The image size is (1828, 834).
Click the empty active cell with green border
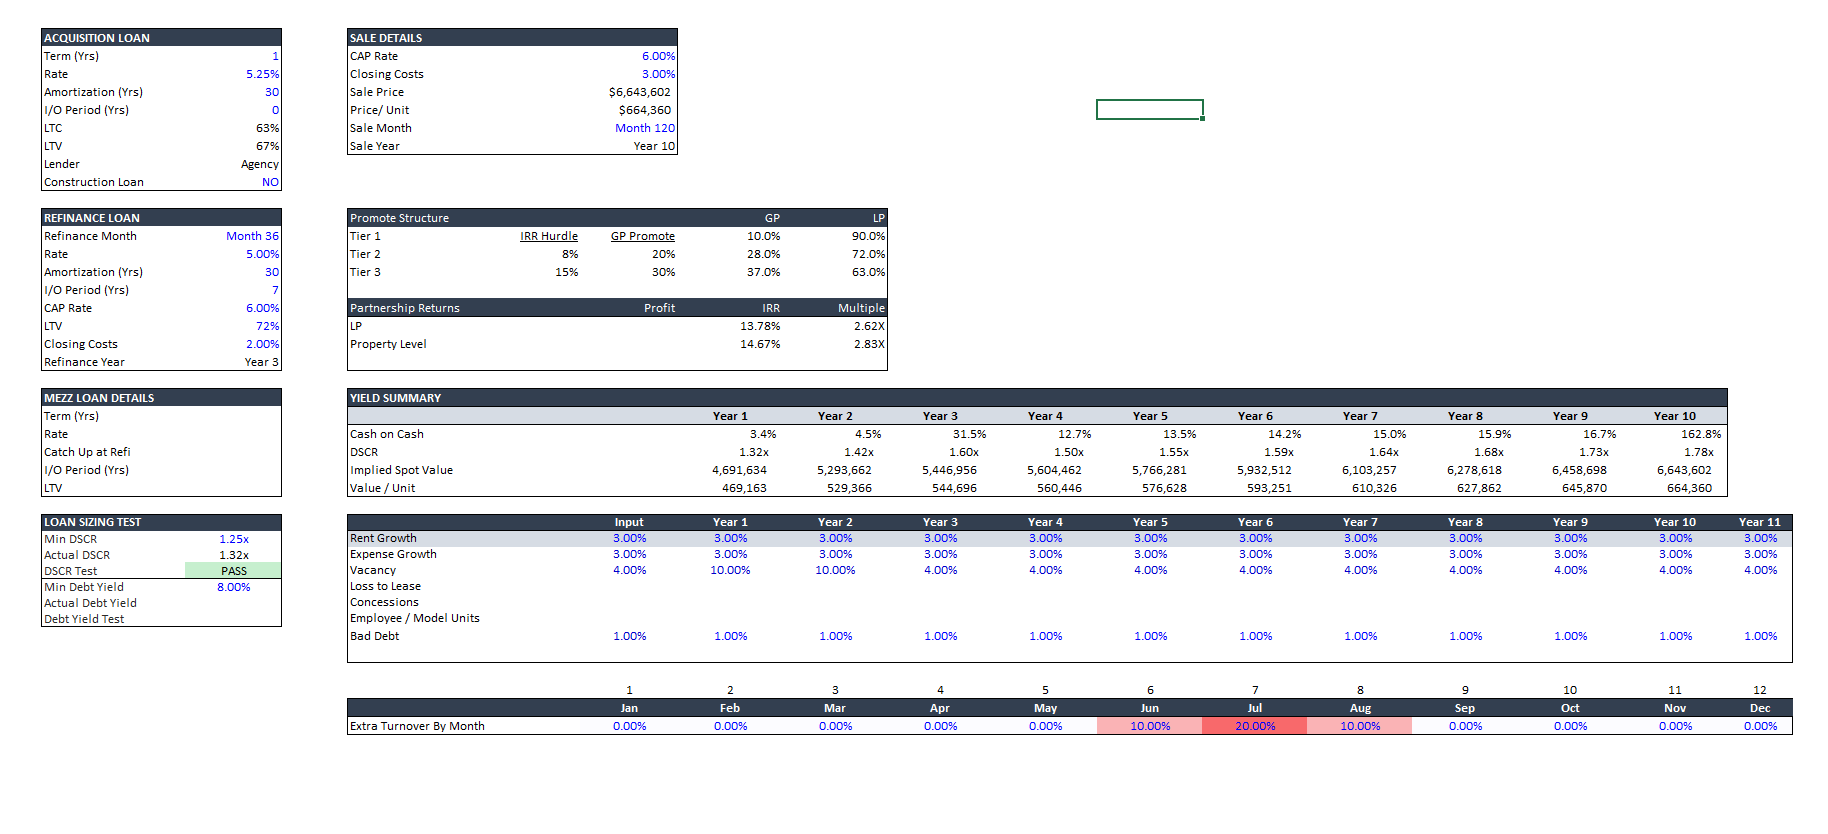pyautogui.click(x=1150, y=110)
